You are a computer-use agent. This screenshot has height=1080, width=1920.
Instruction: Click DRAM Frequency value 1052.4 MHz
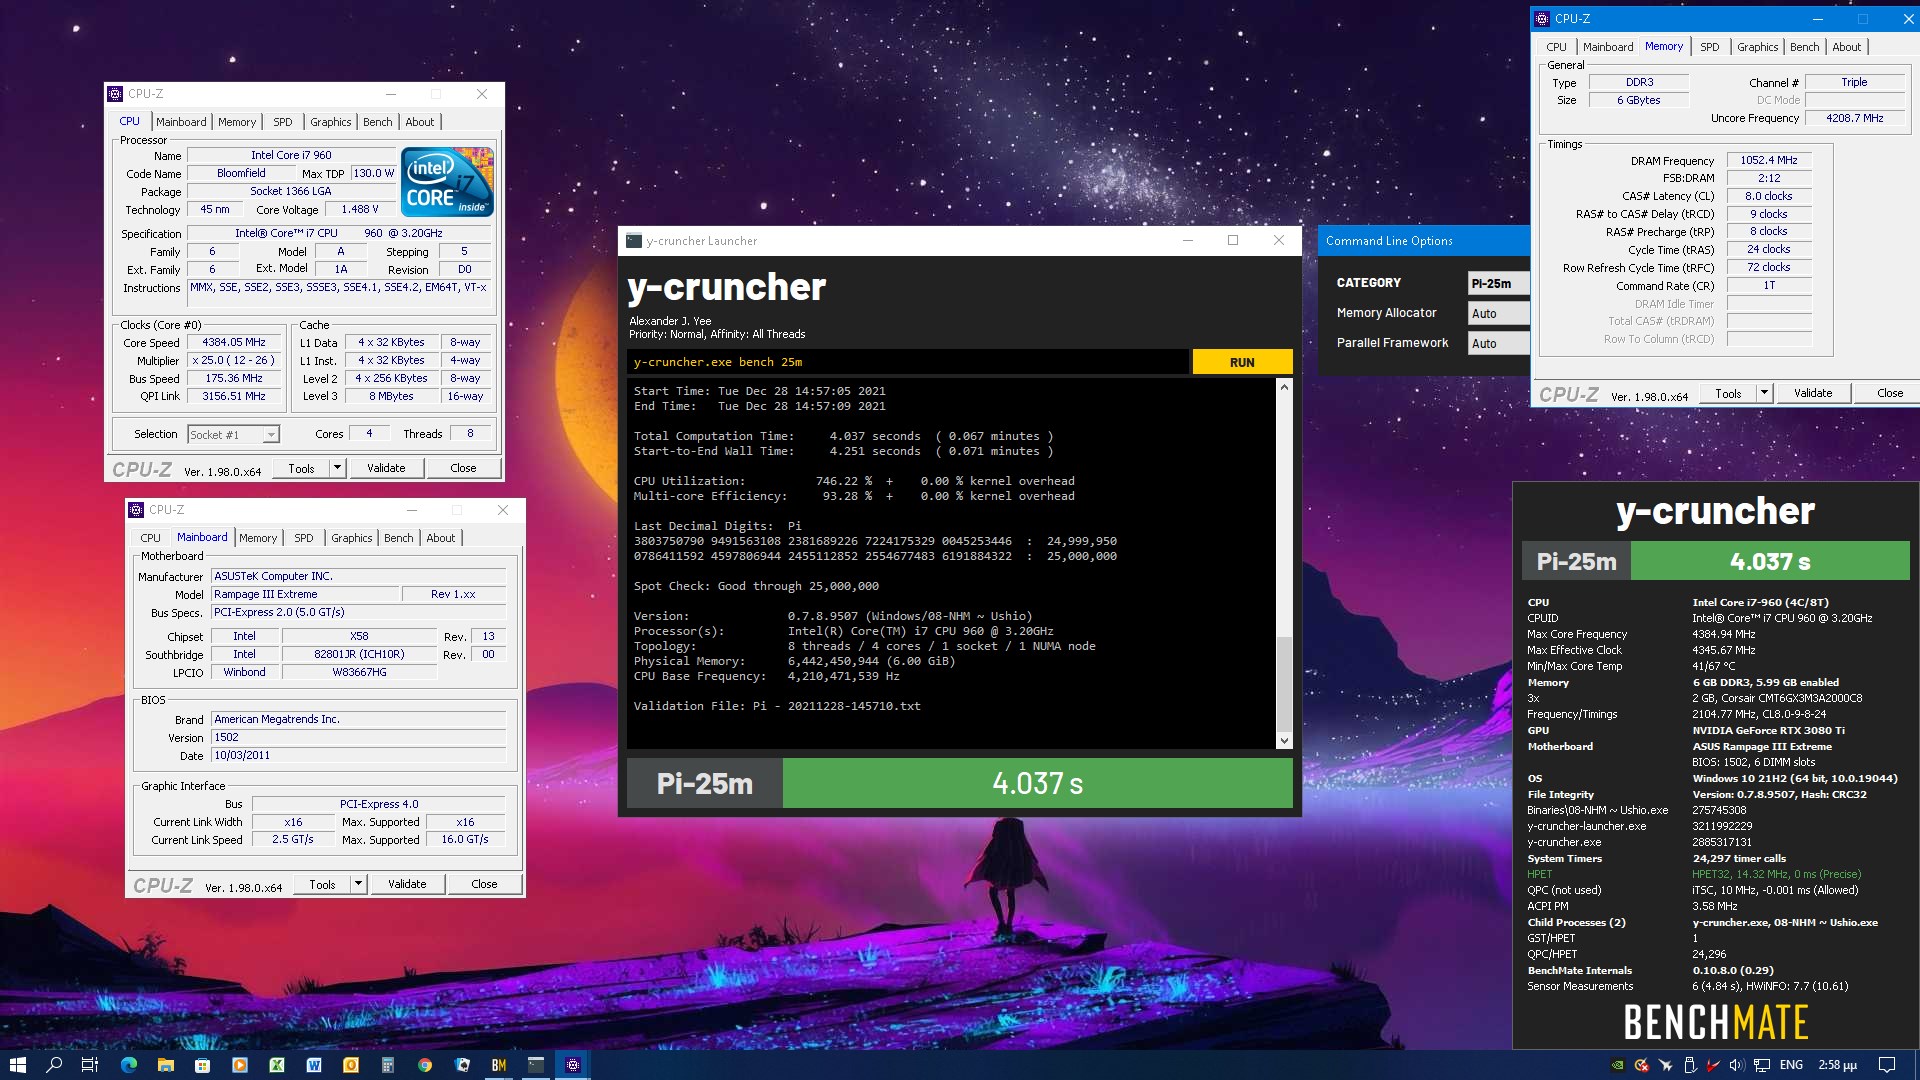(x=1768, y=160)
